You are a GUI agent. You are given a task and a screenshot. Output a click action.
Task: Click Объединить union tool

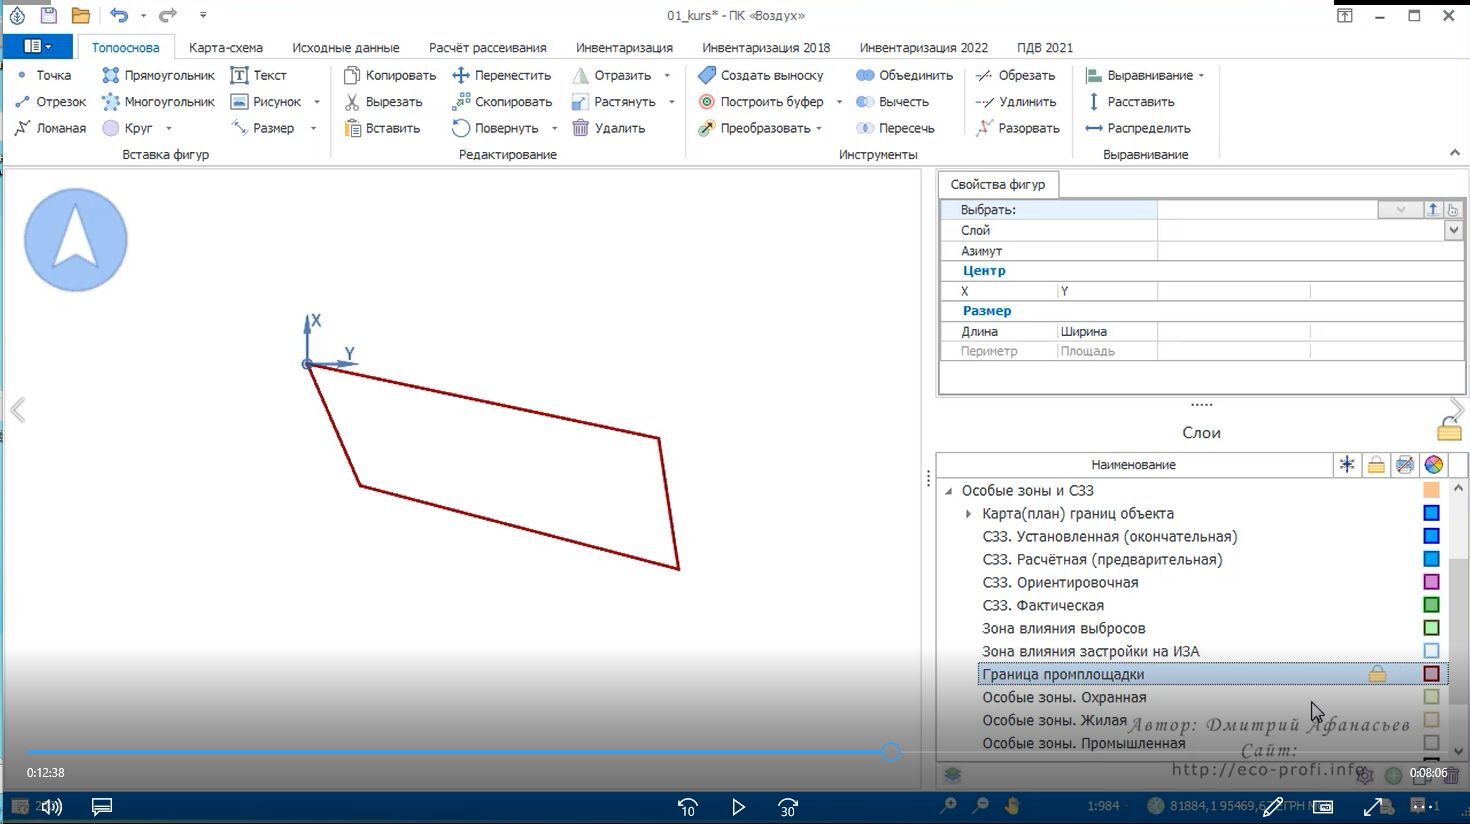905,75
